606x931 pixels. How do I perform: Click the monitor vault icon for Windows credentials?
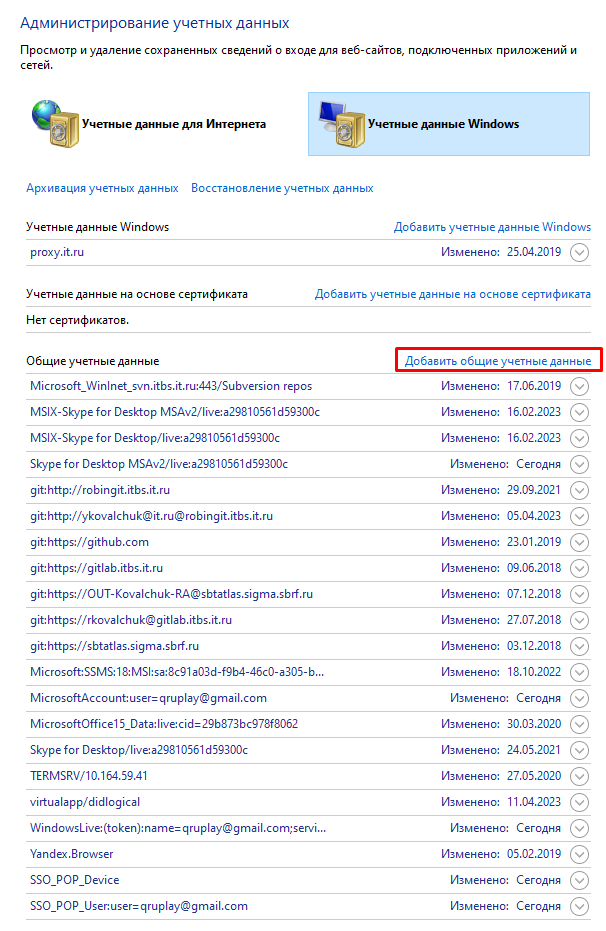click(x=342, y=124)
